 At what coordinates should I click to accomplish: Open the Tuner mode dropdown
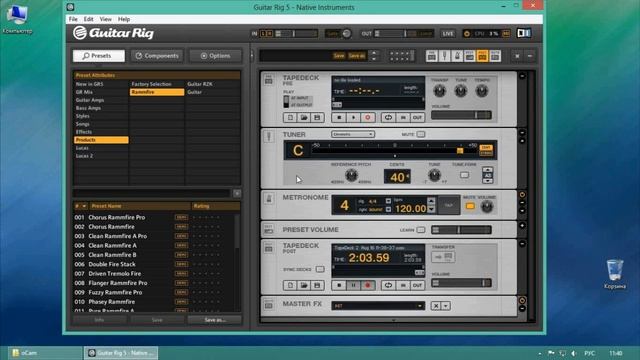[353, 134]
